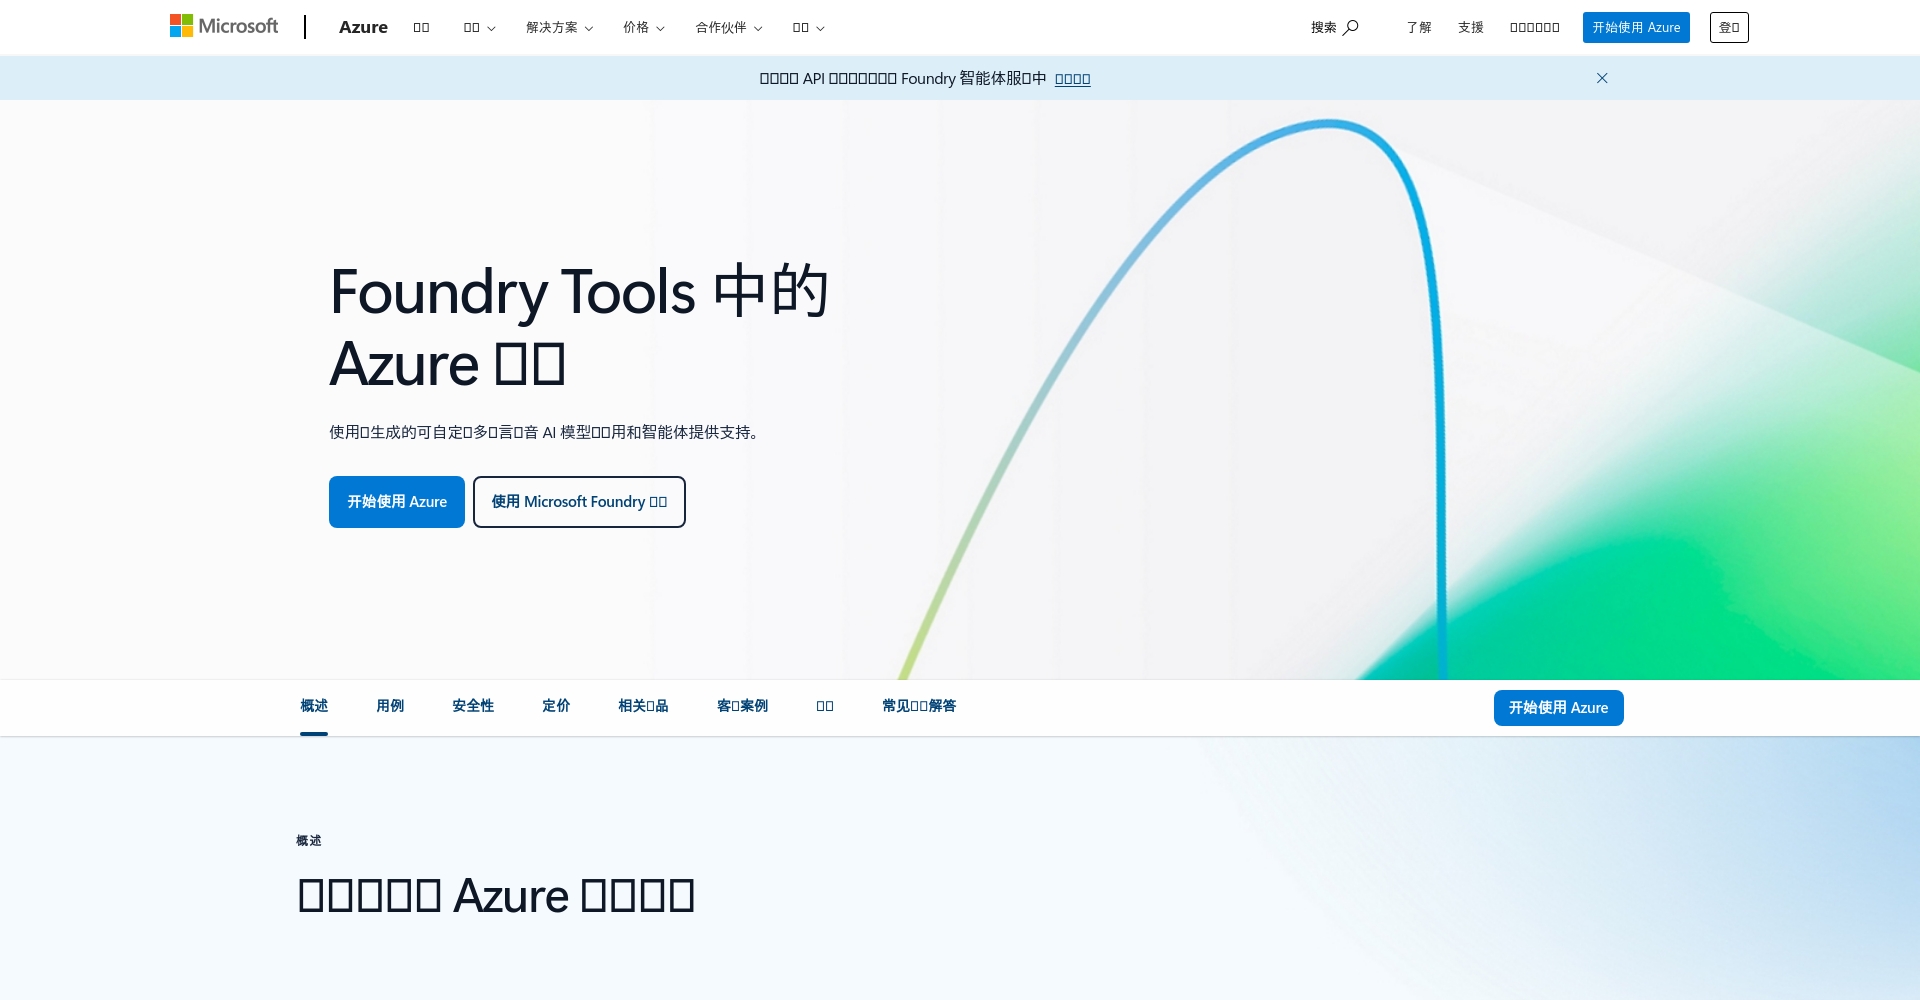Follow the underlined link in the announcement banner

click(x=1072, y=79)
